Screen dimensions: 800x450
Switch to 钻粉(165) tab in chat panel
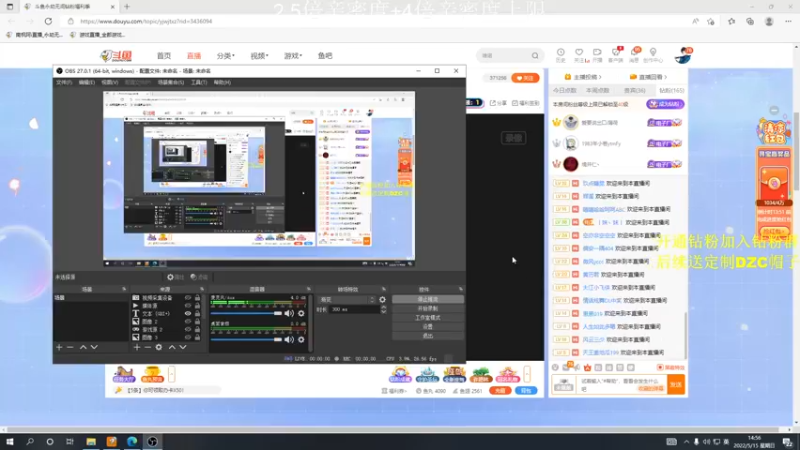[x=671, y=91]
